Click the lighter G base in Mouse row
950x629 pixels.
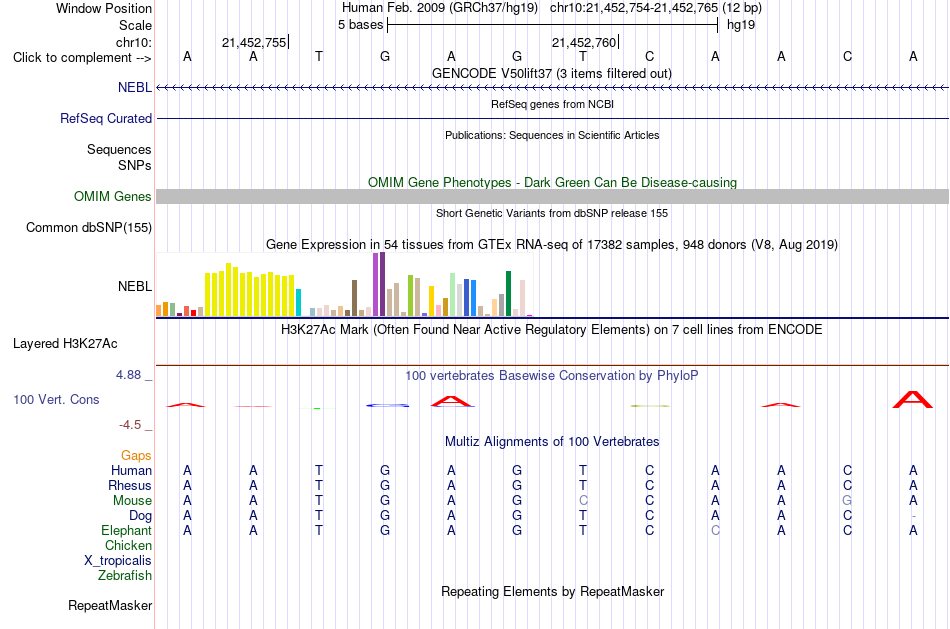(847, 501)
